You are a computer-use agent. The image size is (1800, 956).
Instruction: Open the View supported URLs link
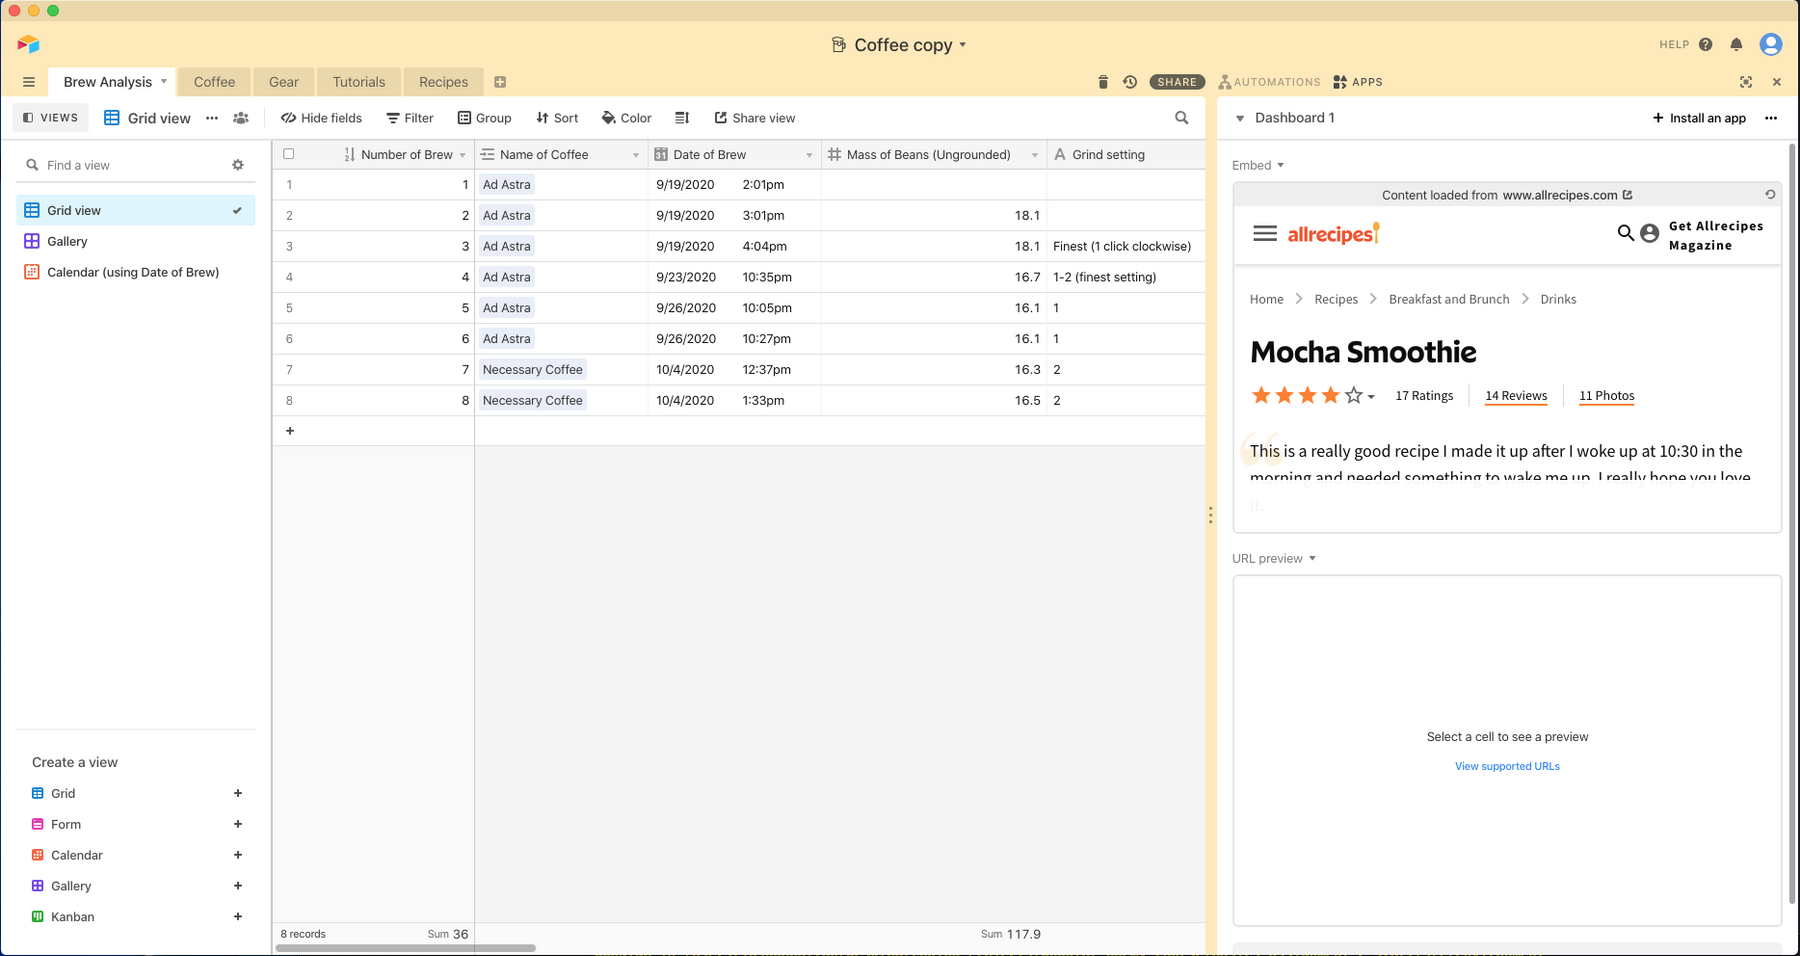(1507, 767)
